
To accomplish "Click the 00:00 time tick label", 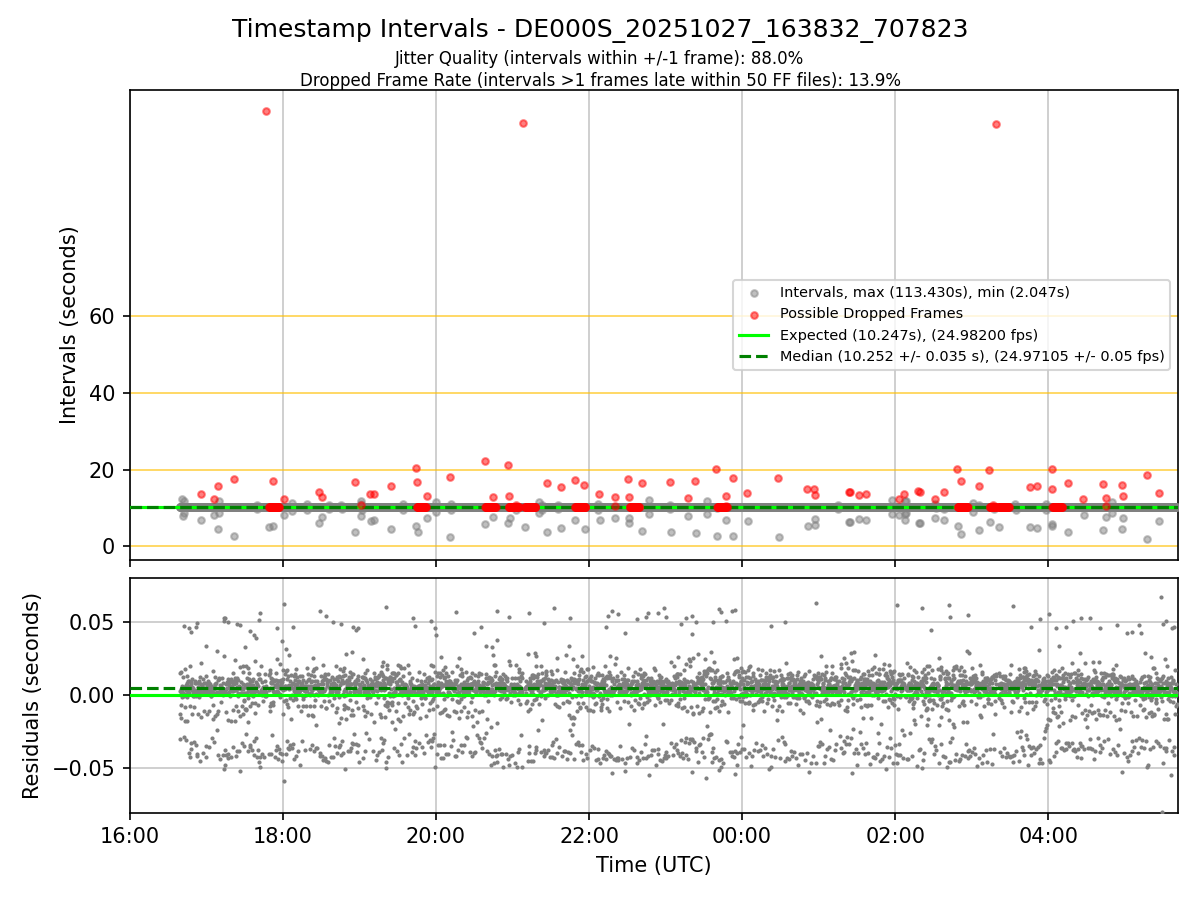I will [x=742, y=835].
